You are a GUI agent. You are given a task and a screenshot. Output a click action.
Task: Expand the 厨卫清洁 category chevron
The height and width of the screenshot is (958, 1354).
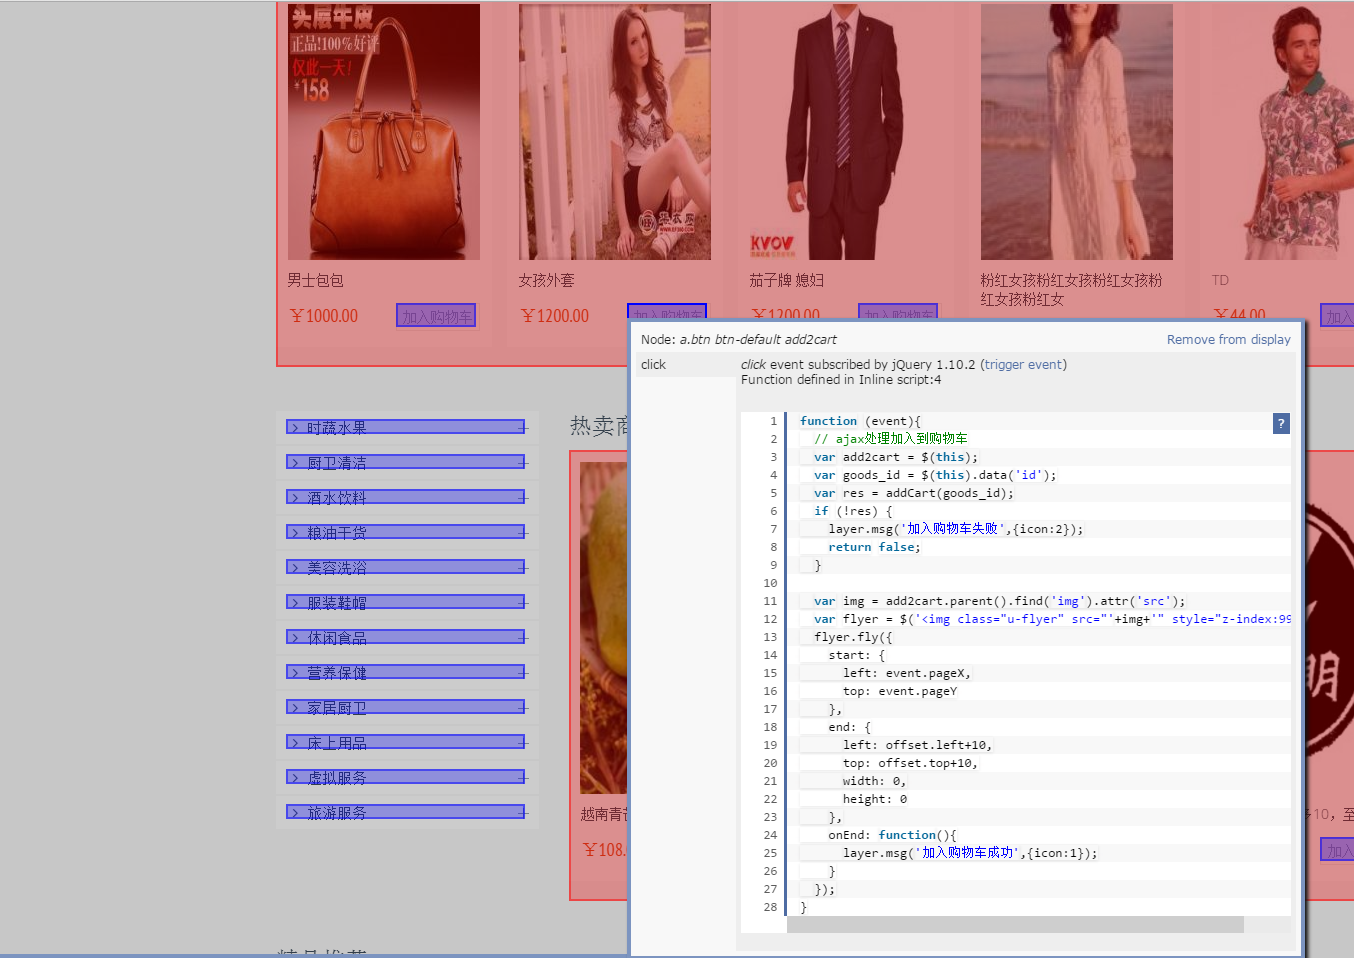coord(294,463)
